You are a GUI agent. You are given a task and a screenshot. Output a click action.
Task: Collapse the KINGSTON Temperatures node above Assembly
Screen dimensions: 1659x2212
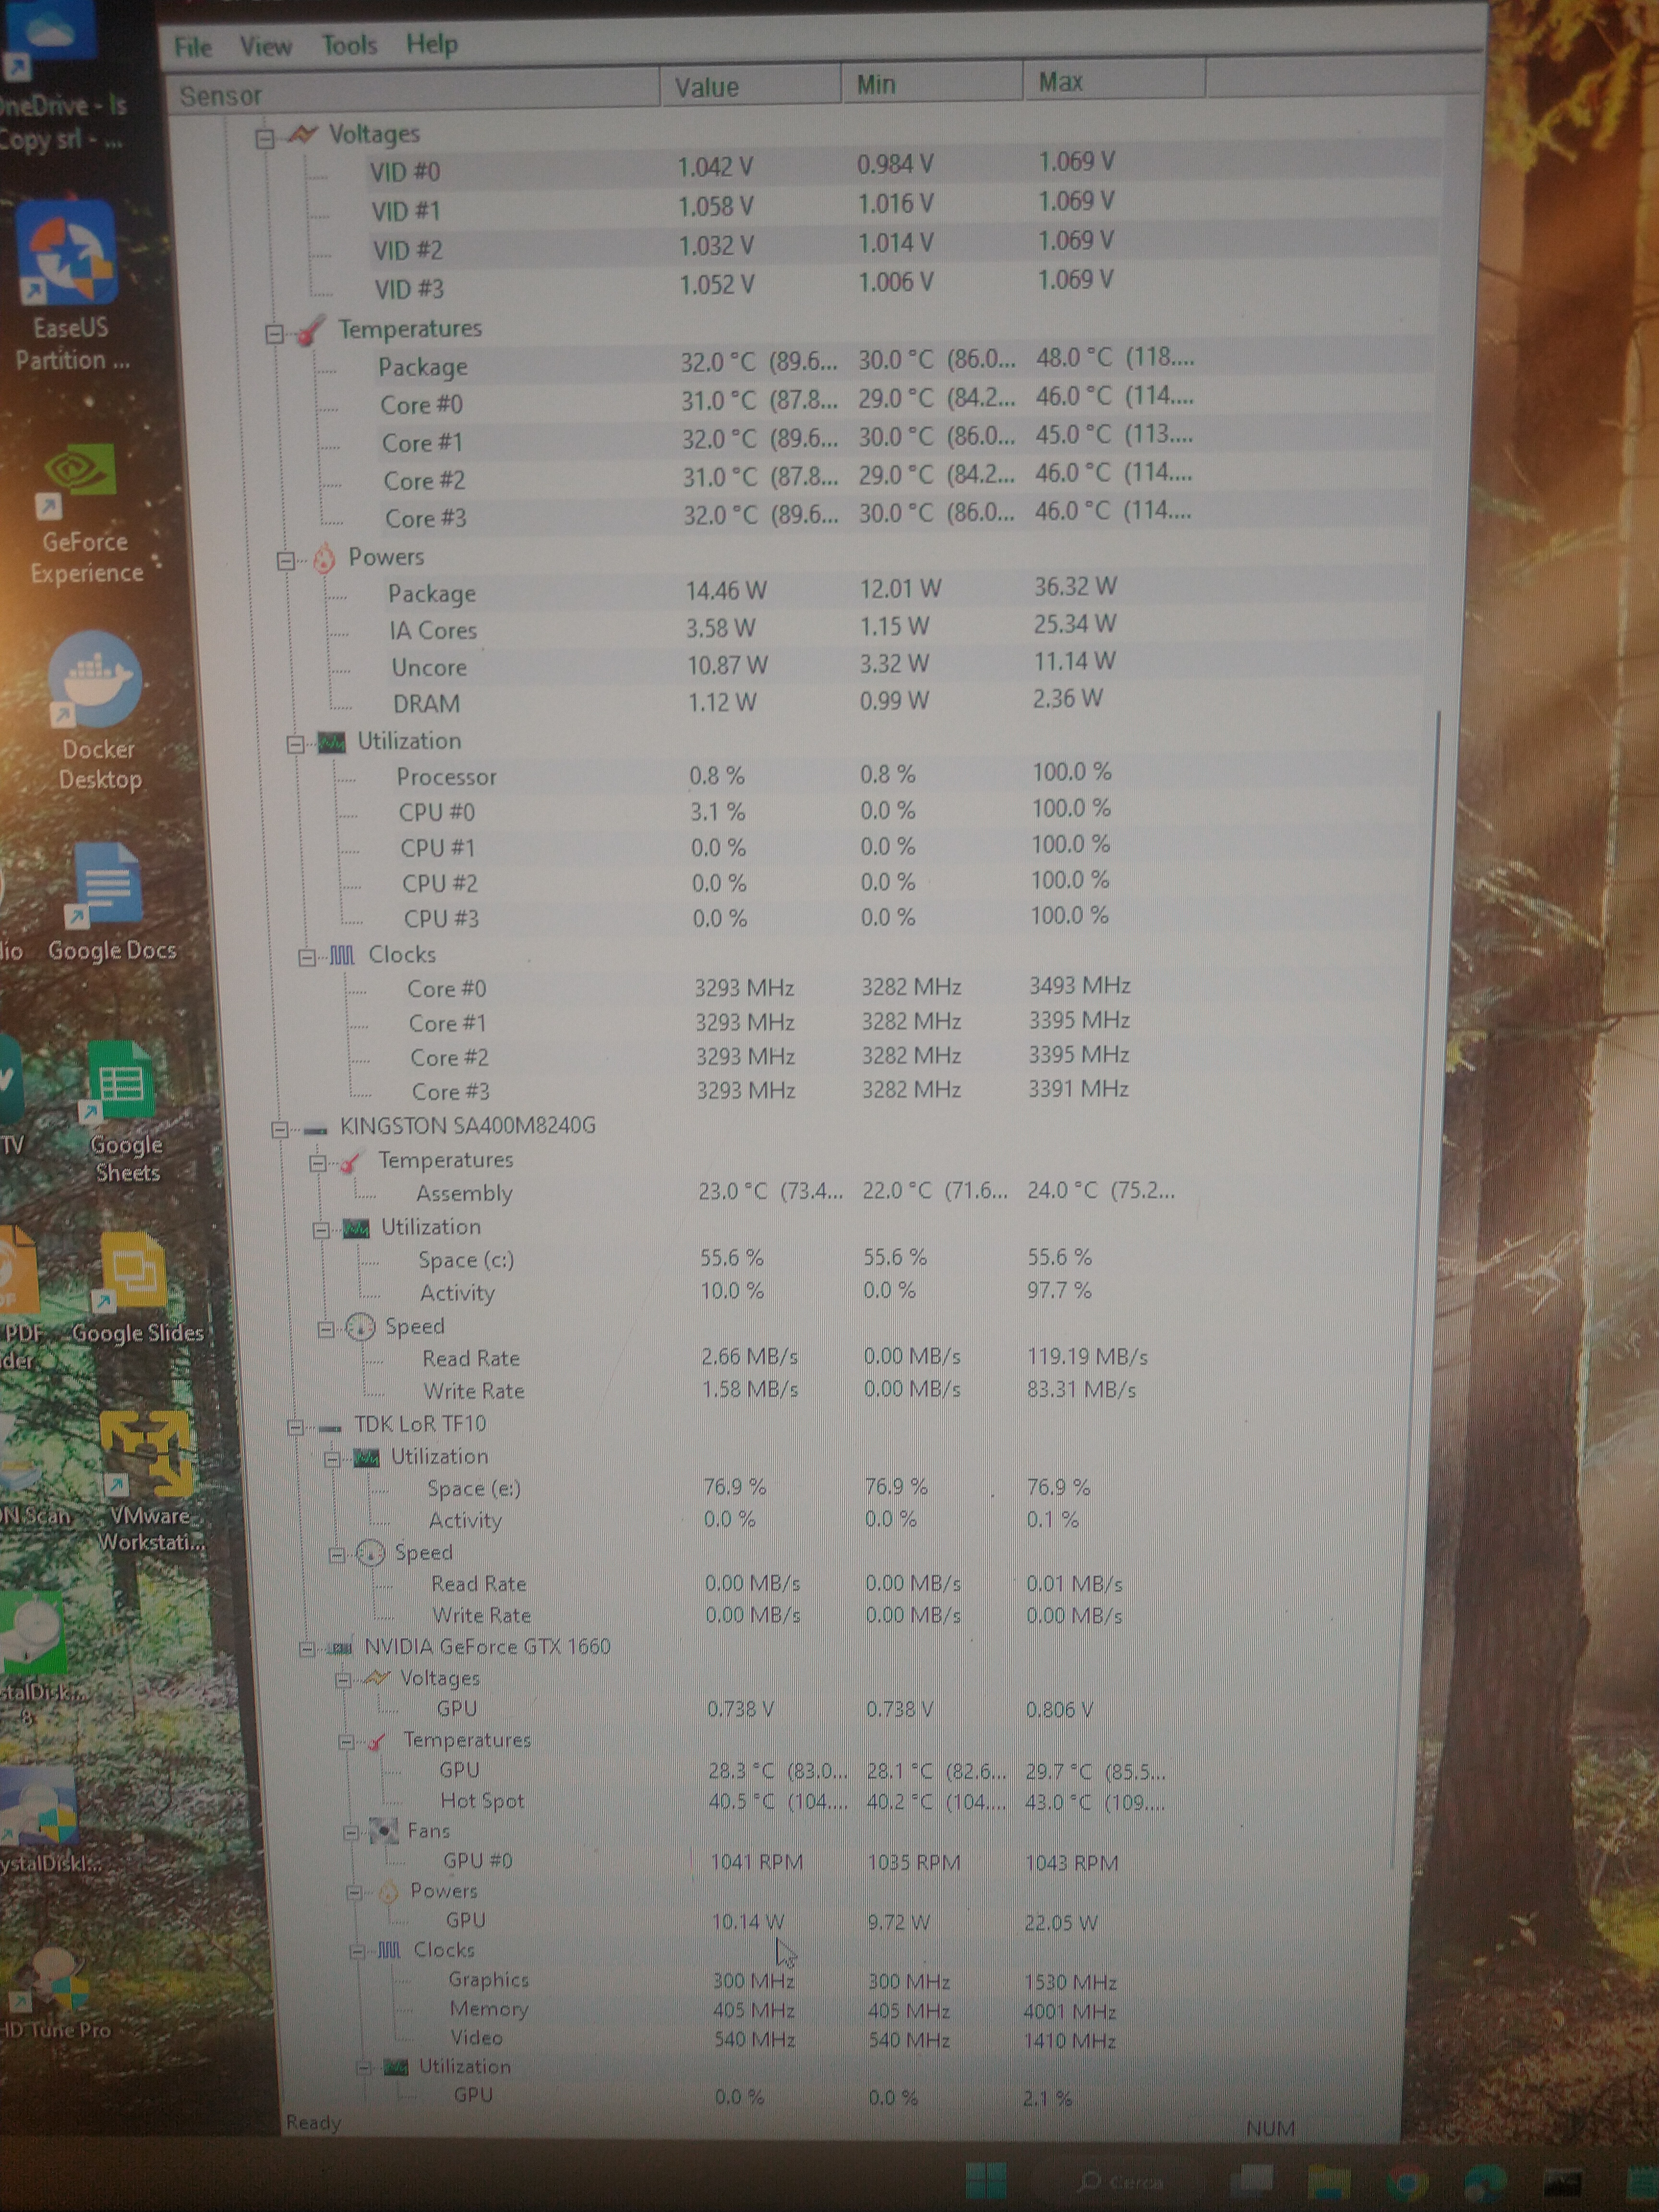click(x=317, y=1163)
